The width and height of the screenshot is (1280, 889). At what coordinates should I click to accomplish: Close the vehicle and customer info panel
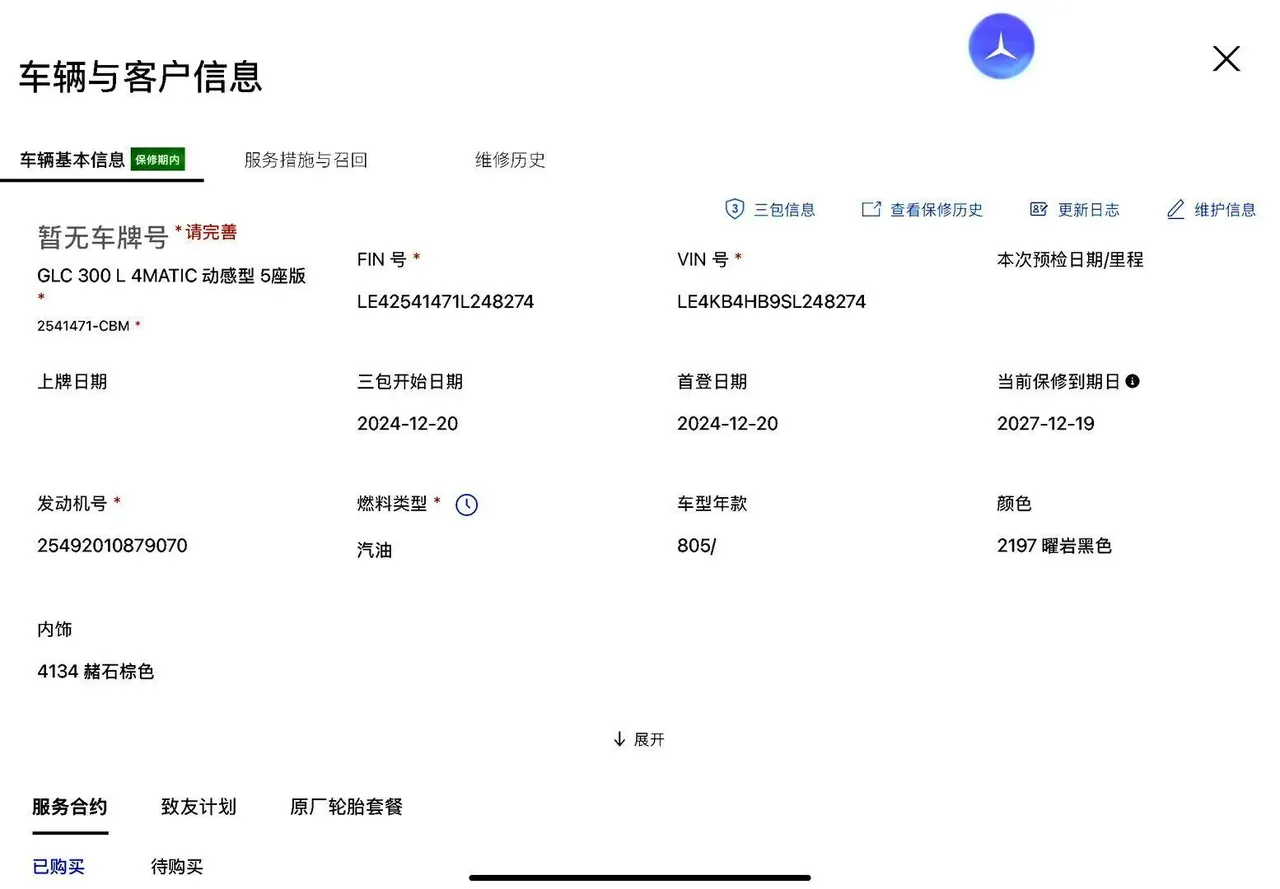point(1226,59)
